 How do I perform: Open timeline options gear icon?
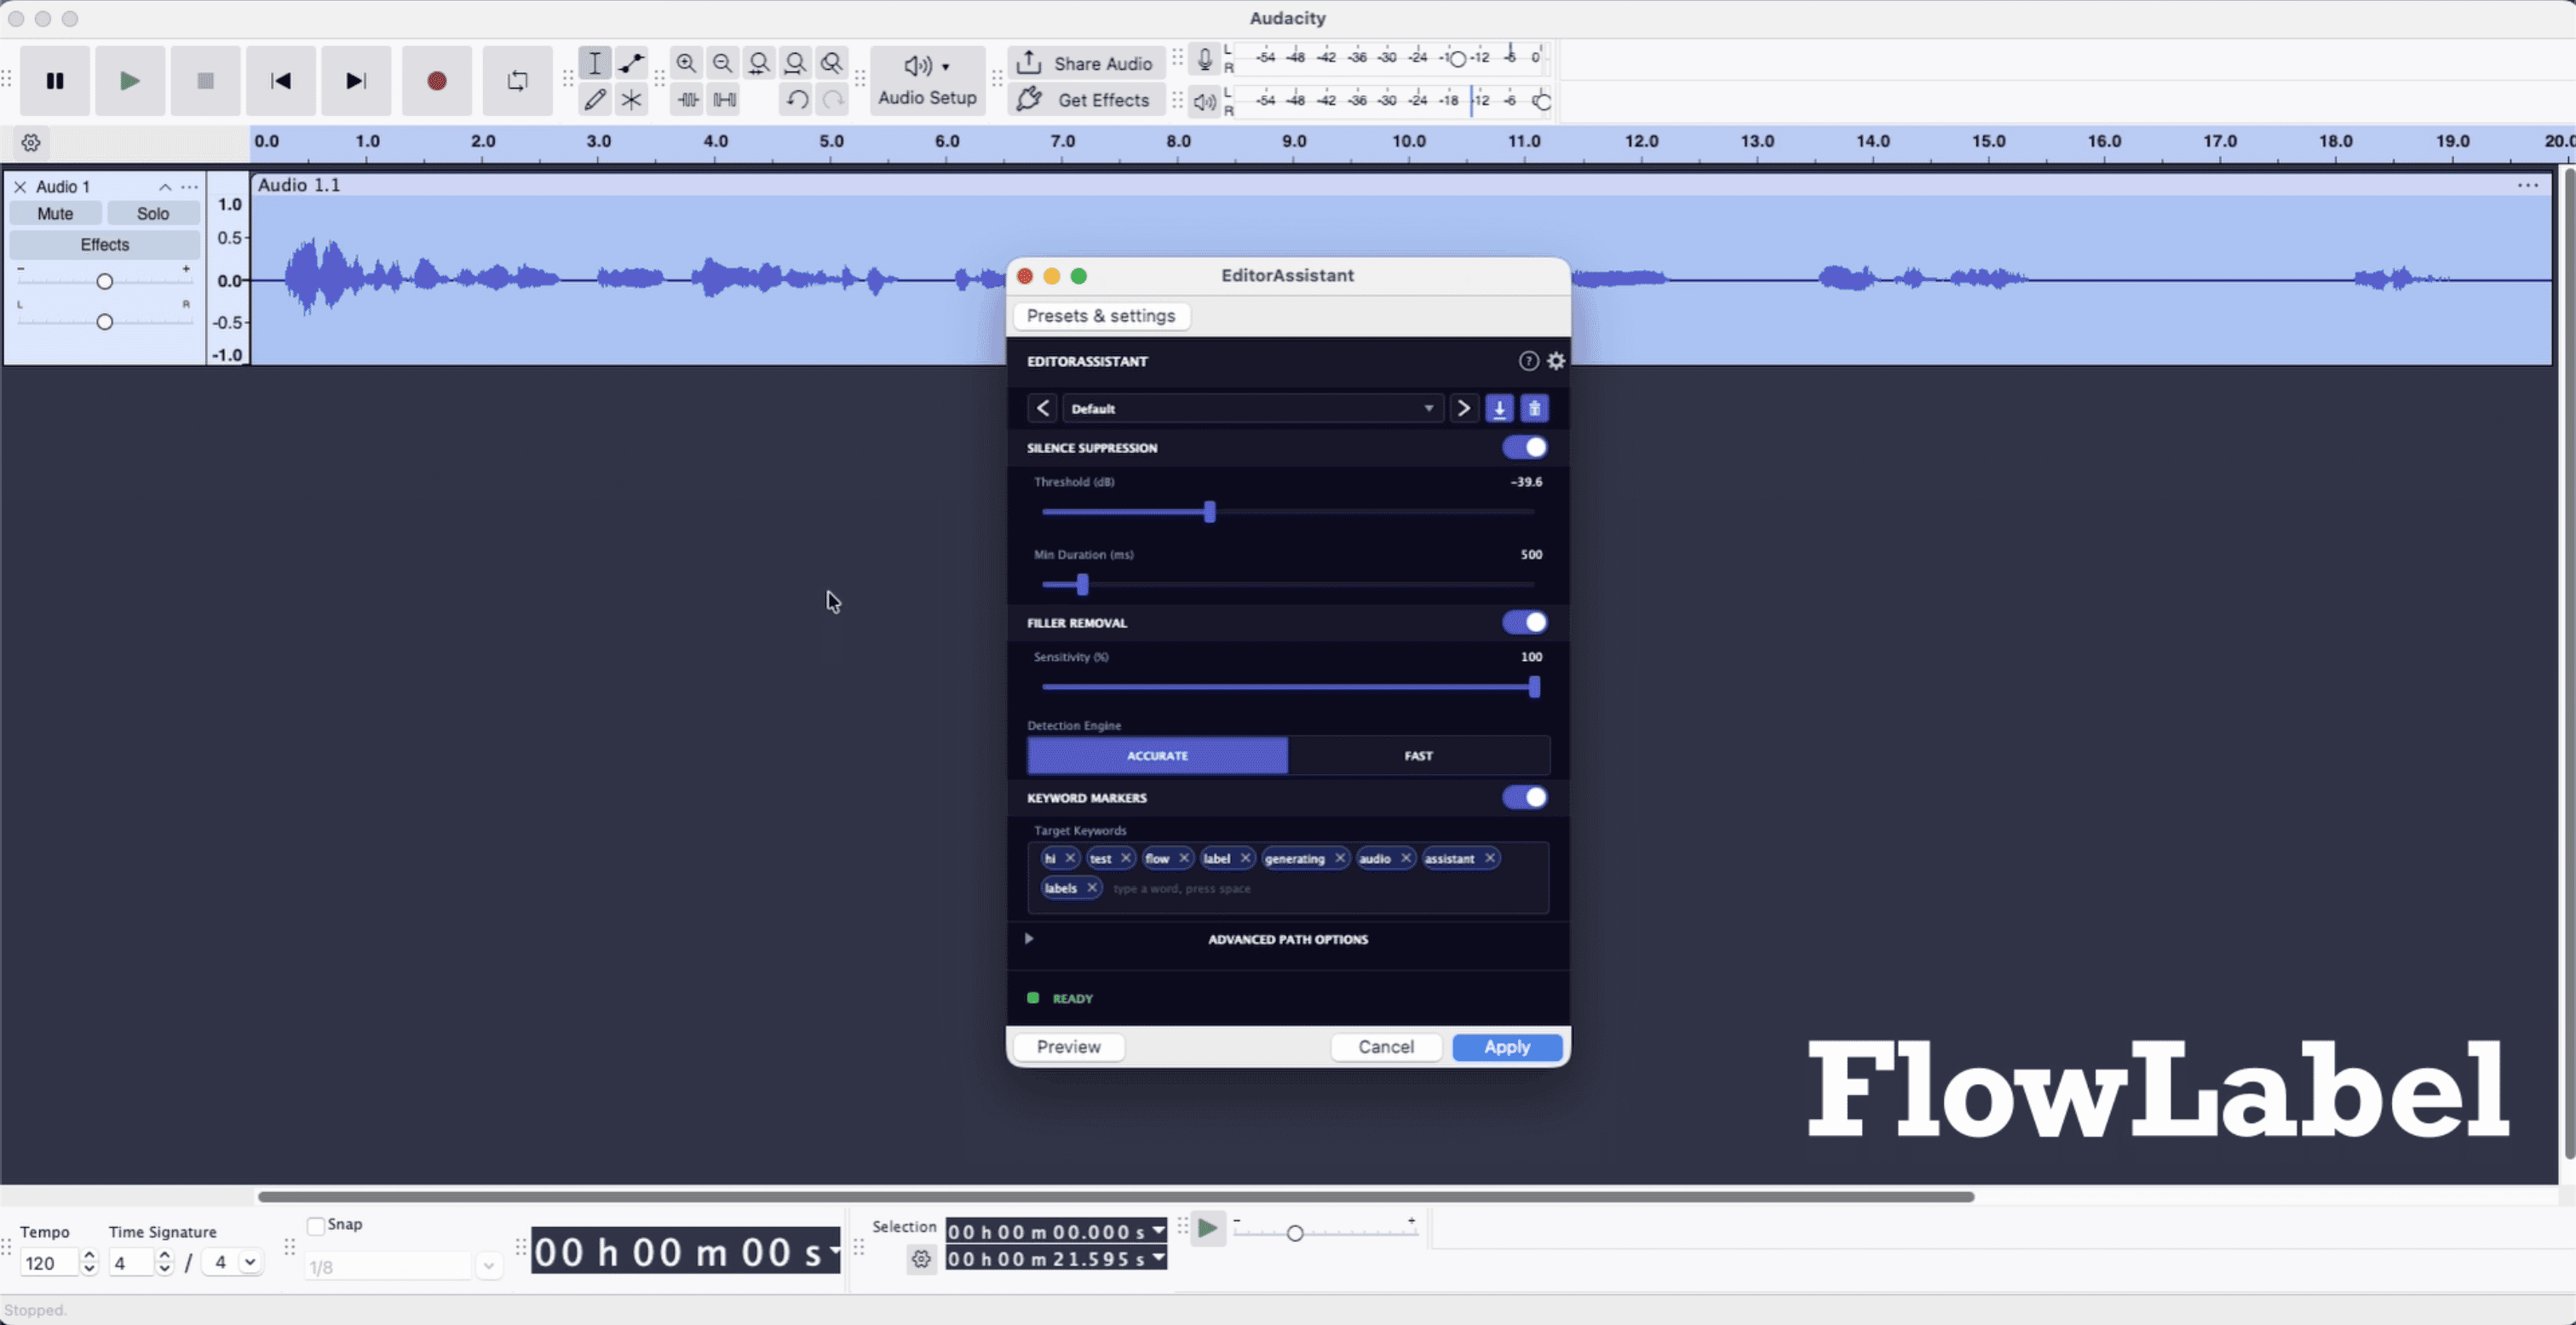(31, 143)
